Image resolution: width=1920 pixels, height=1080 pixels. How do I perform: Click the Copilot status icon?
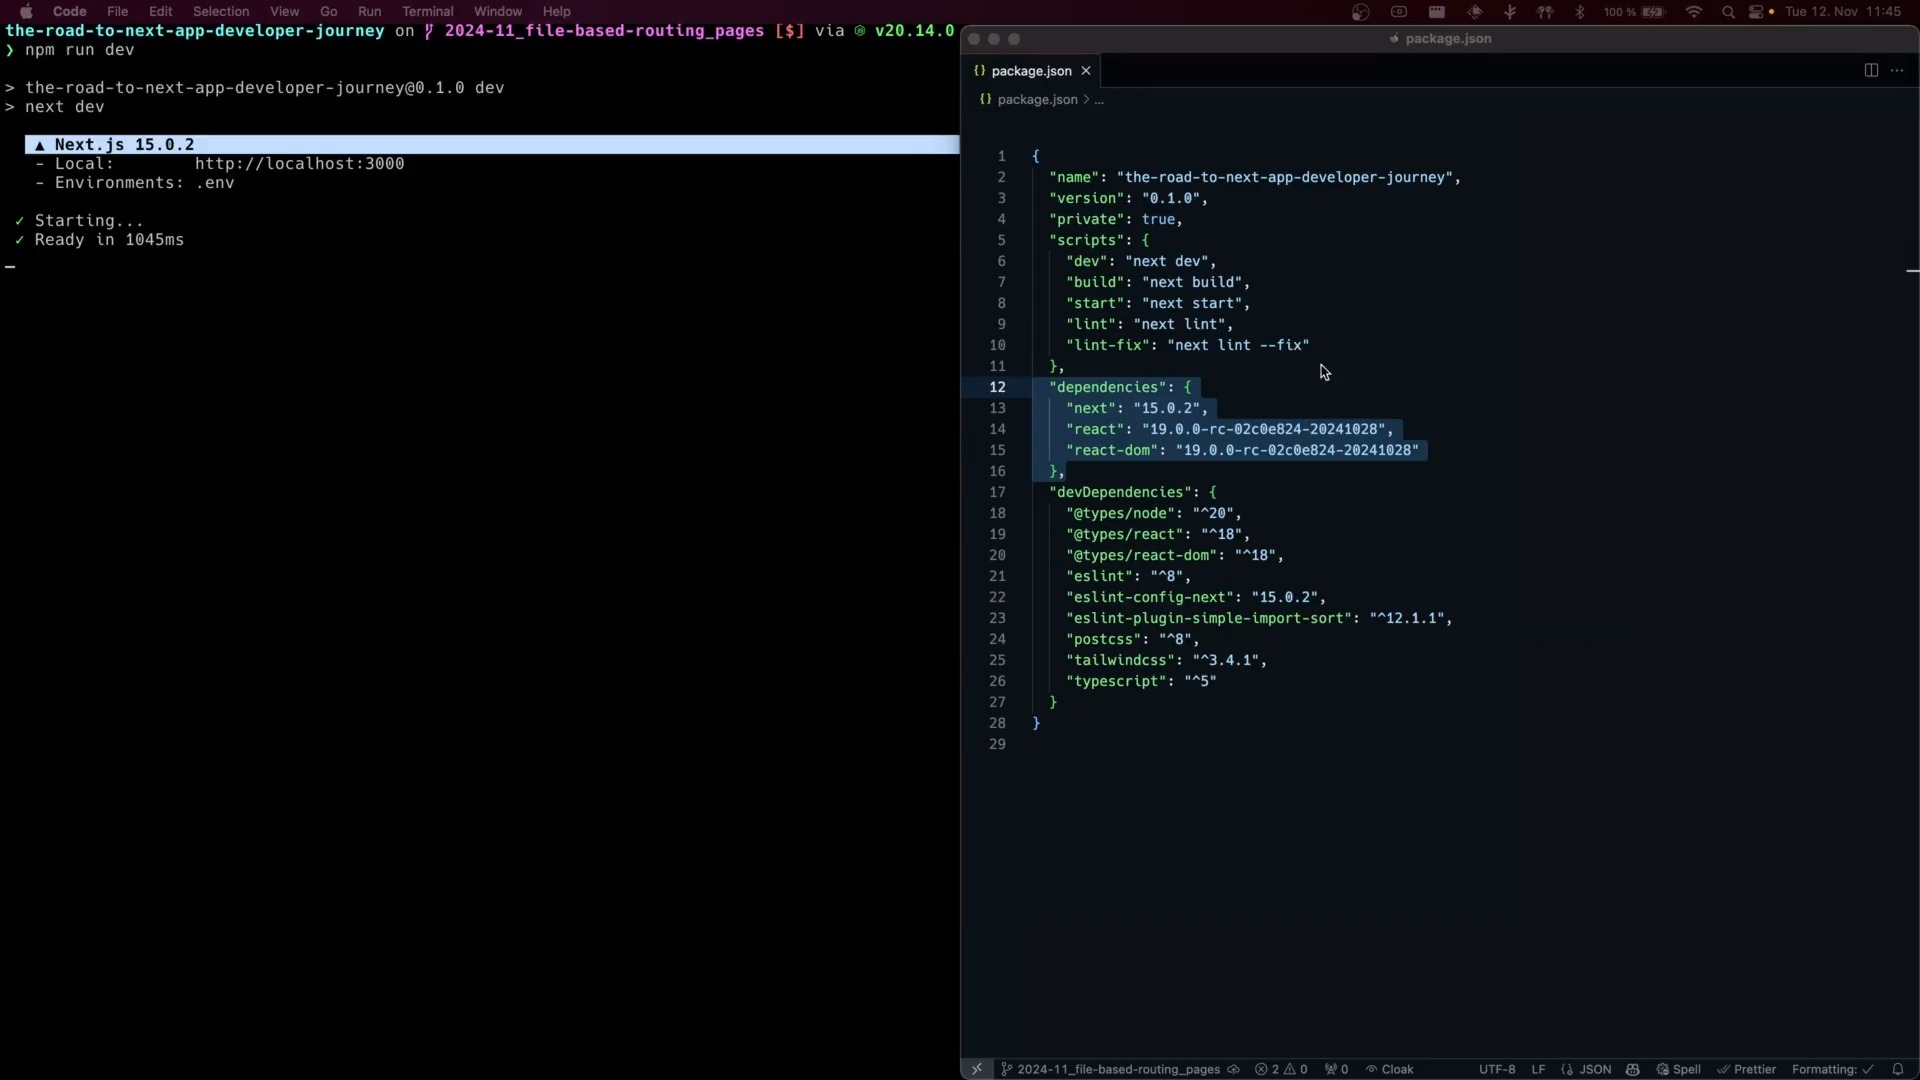[x=1633, y=1069]
